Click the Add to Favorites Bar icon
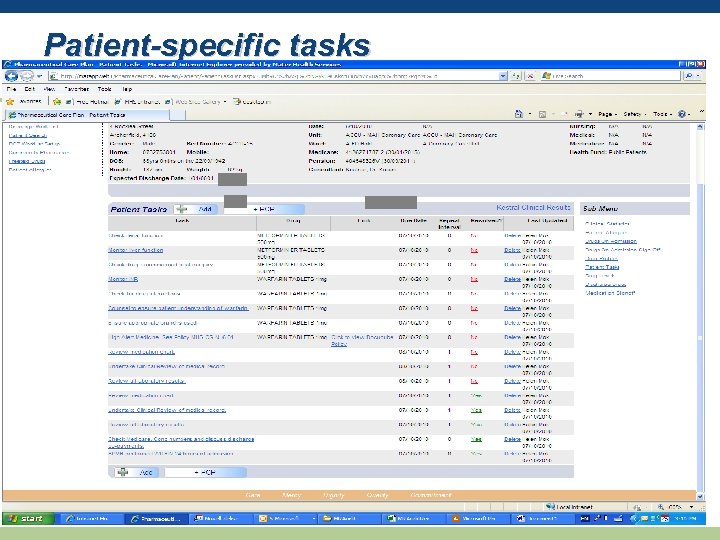The width and height of the screenshot is (720, 540). (57, 101)
